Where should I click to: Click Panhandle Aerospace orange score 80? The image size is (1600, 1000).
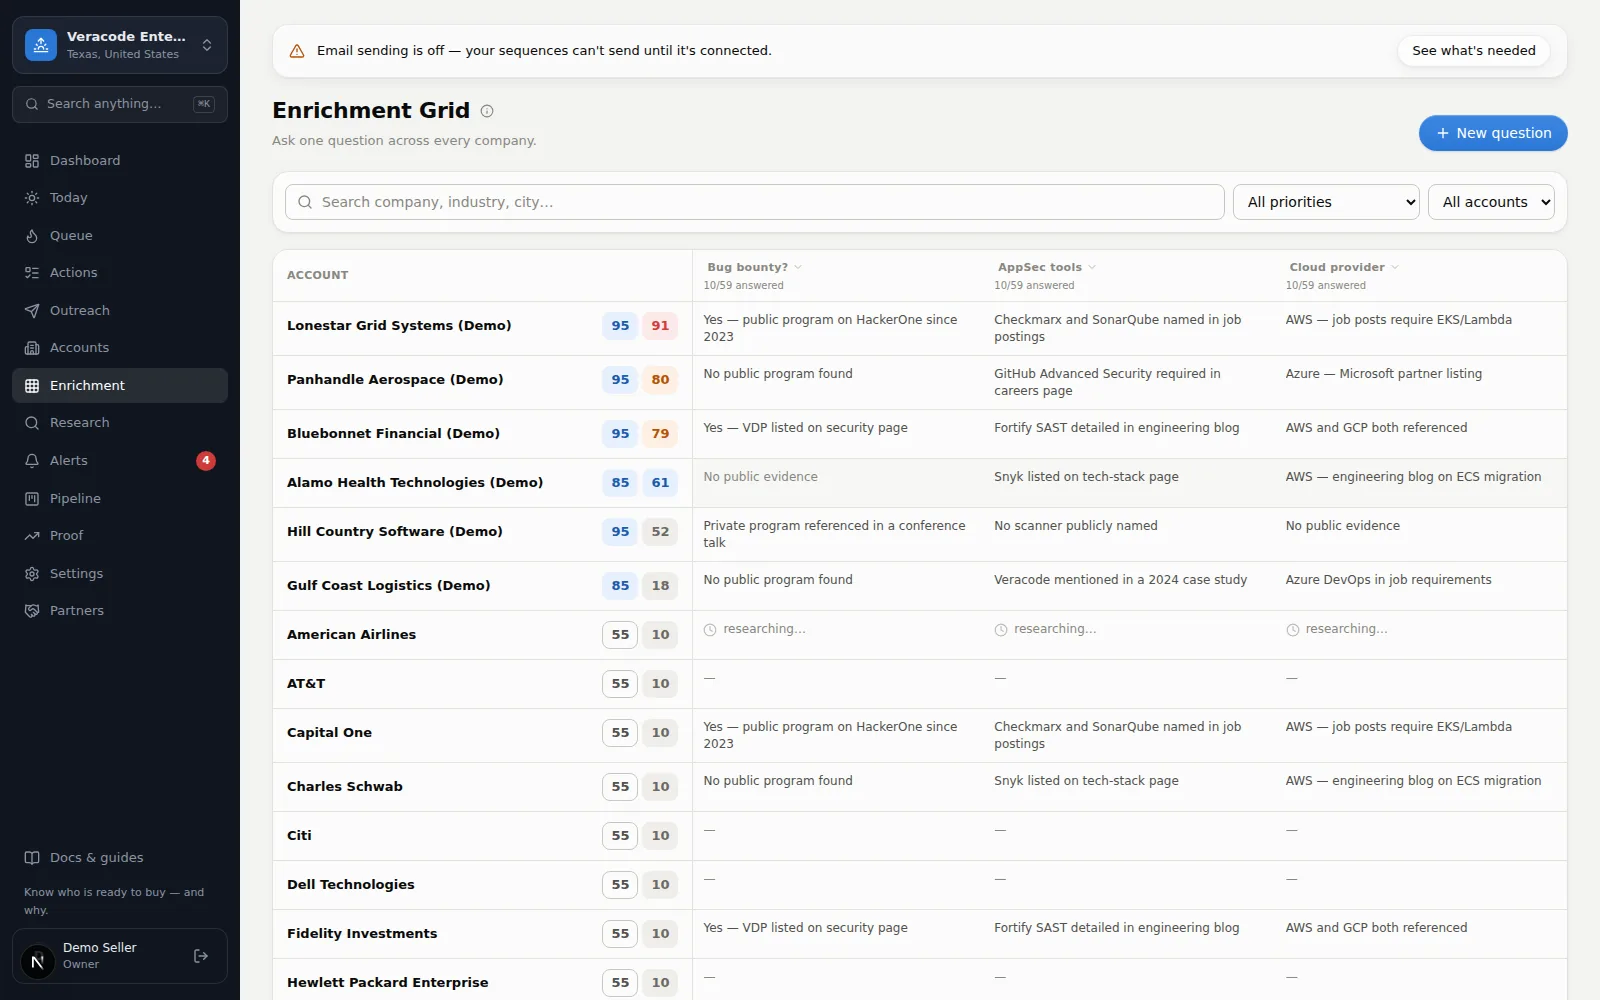[660, 380]
